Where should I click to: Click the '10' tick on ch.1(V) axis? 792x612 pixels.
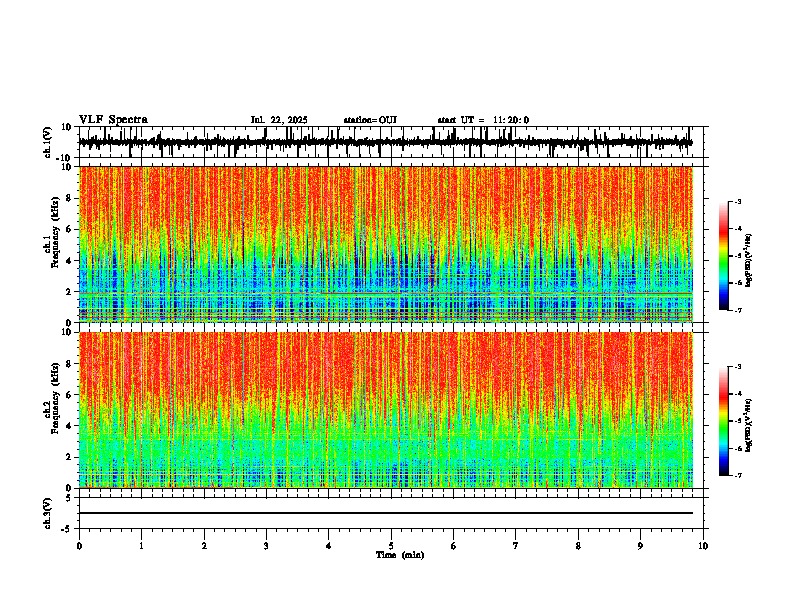click(x=68, y=127)
